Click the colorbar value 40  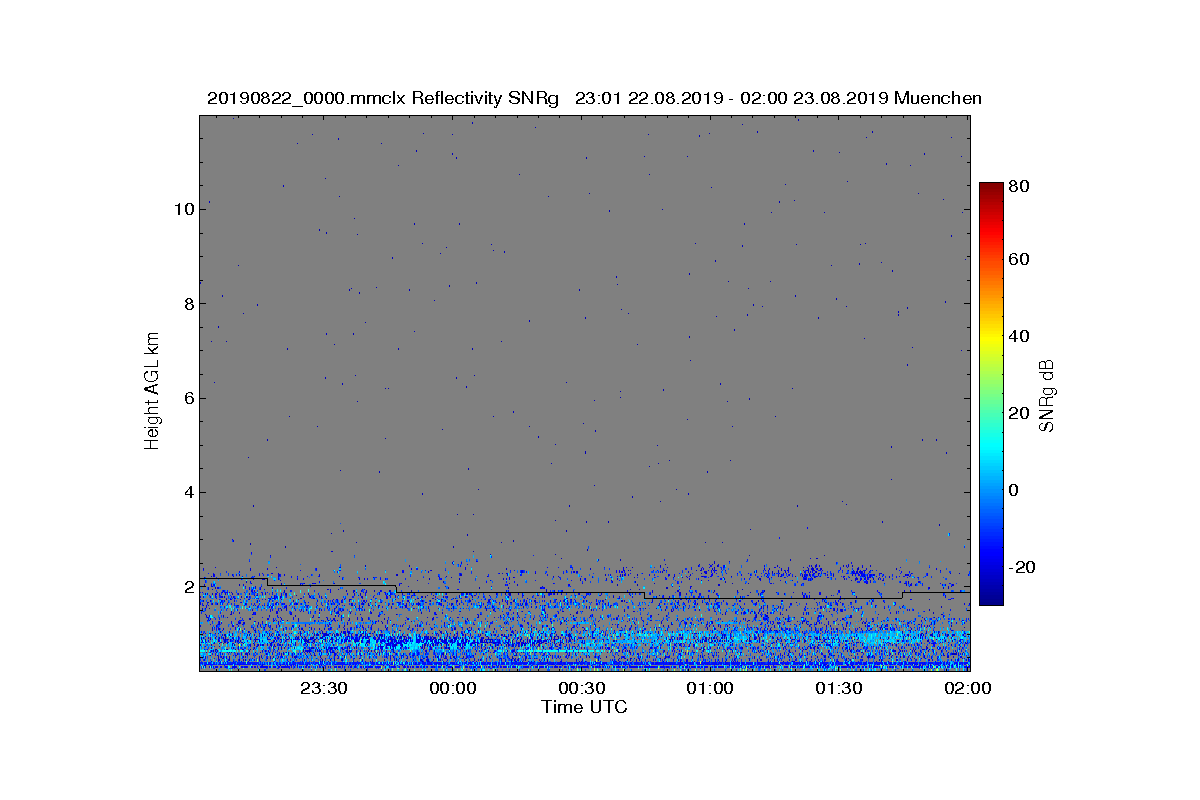[x=1020, y=336]
